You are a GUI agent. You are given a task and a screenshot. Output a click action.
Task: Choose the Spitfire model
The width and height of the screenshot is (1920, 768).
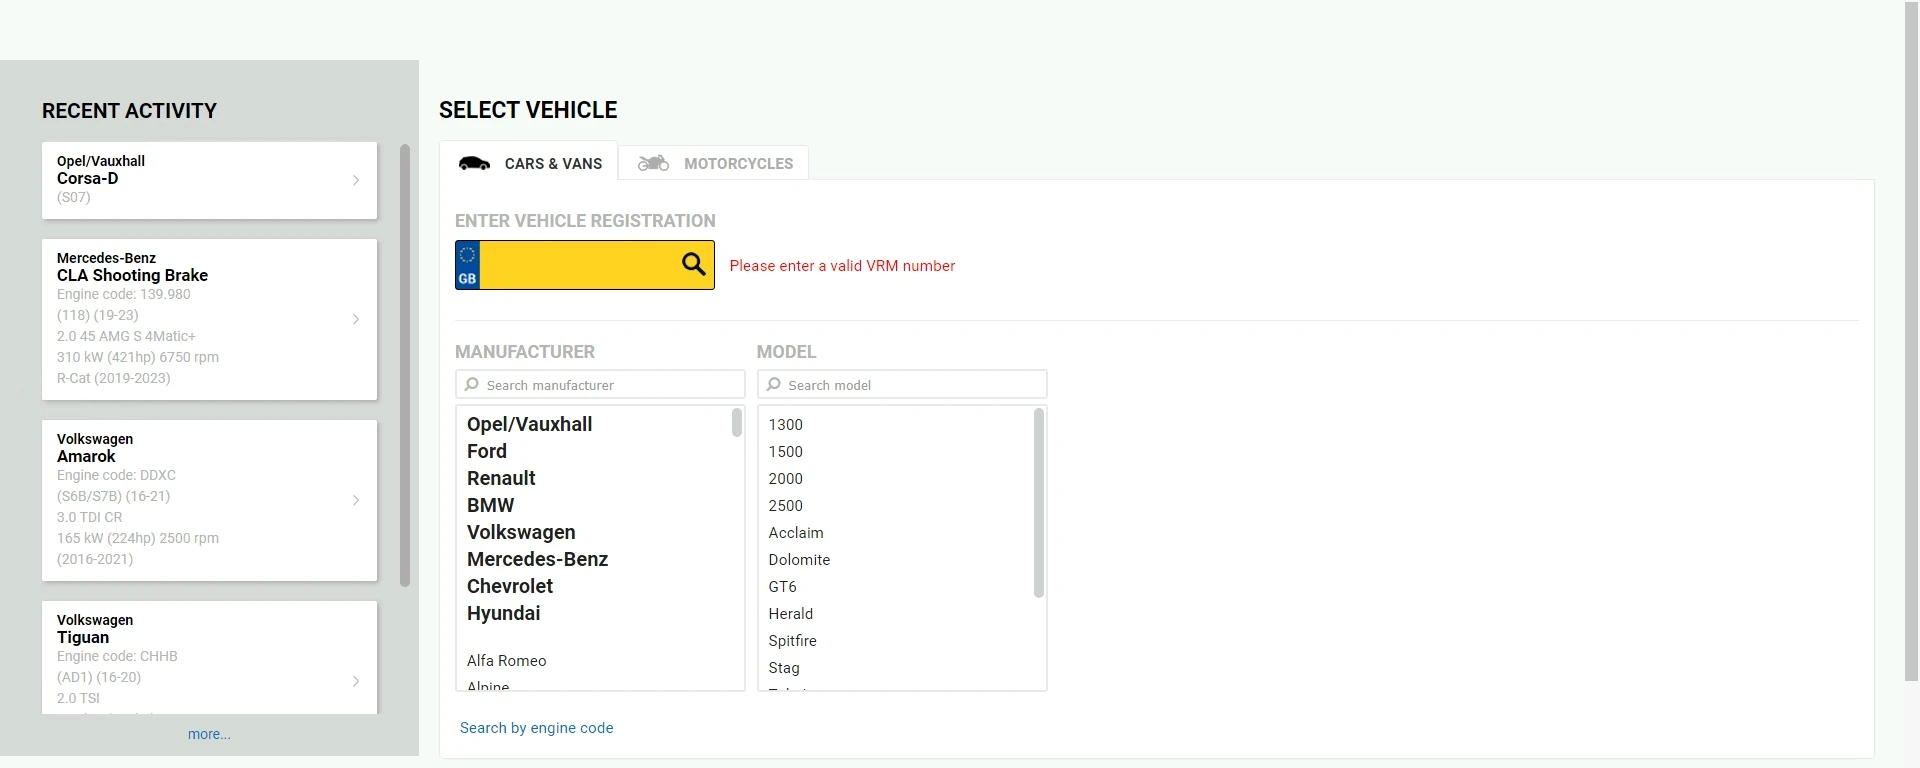792,640
